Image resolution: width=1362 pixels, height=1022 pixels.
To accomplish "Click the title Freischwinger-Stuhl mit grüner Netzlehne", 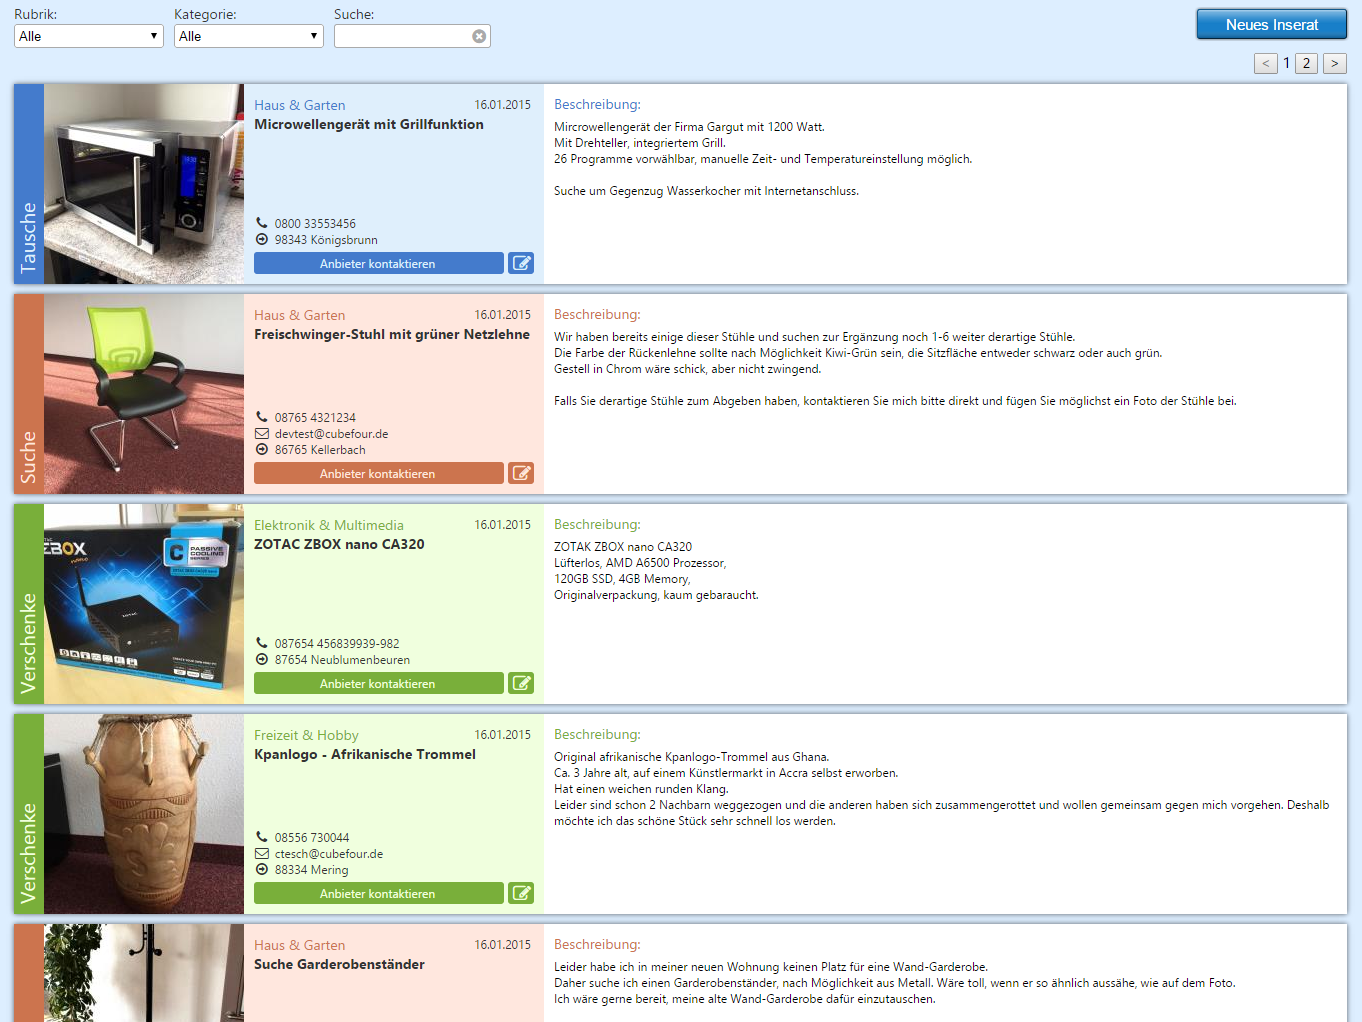I will coord(392,334).
